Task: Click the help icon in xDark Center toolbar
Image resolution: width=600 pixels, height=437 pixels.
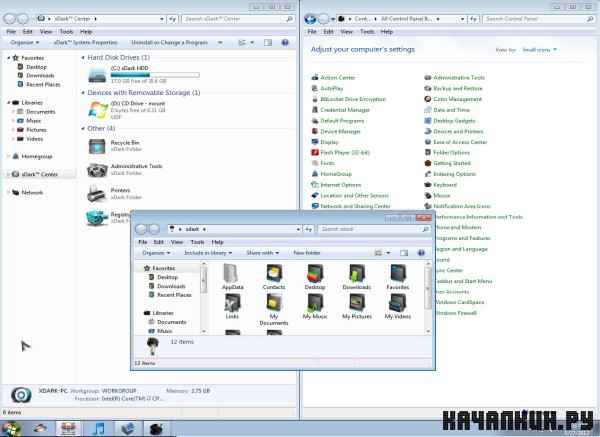Action: pos(285,42)
